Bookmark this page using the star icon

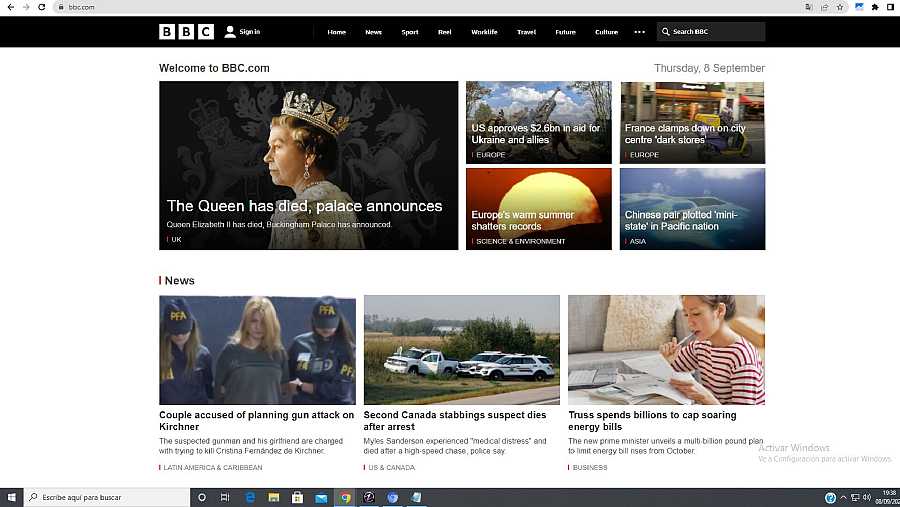840,7
